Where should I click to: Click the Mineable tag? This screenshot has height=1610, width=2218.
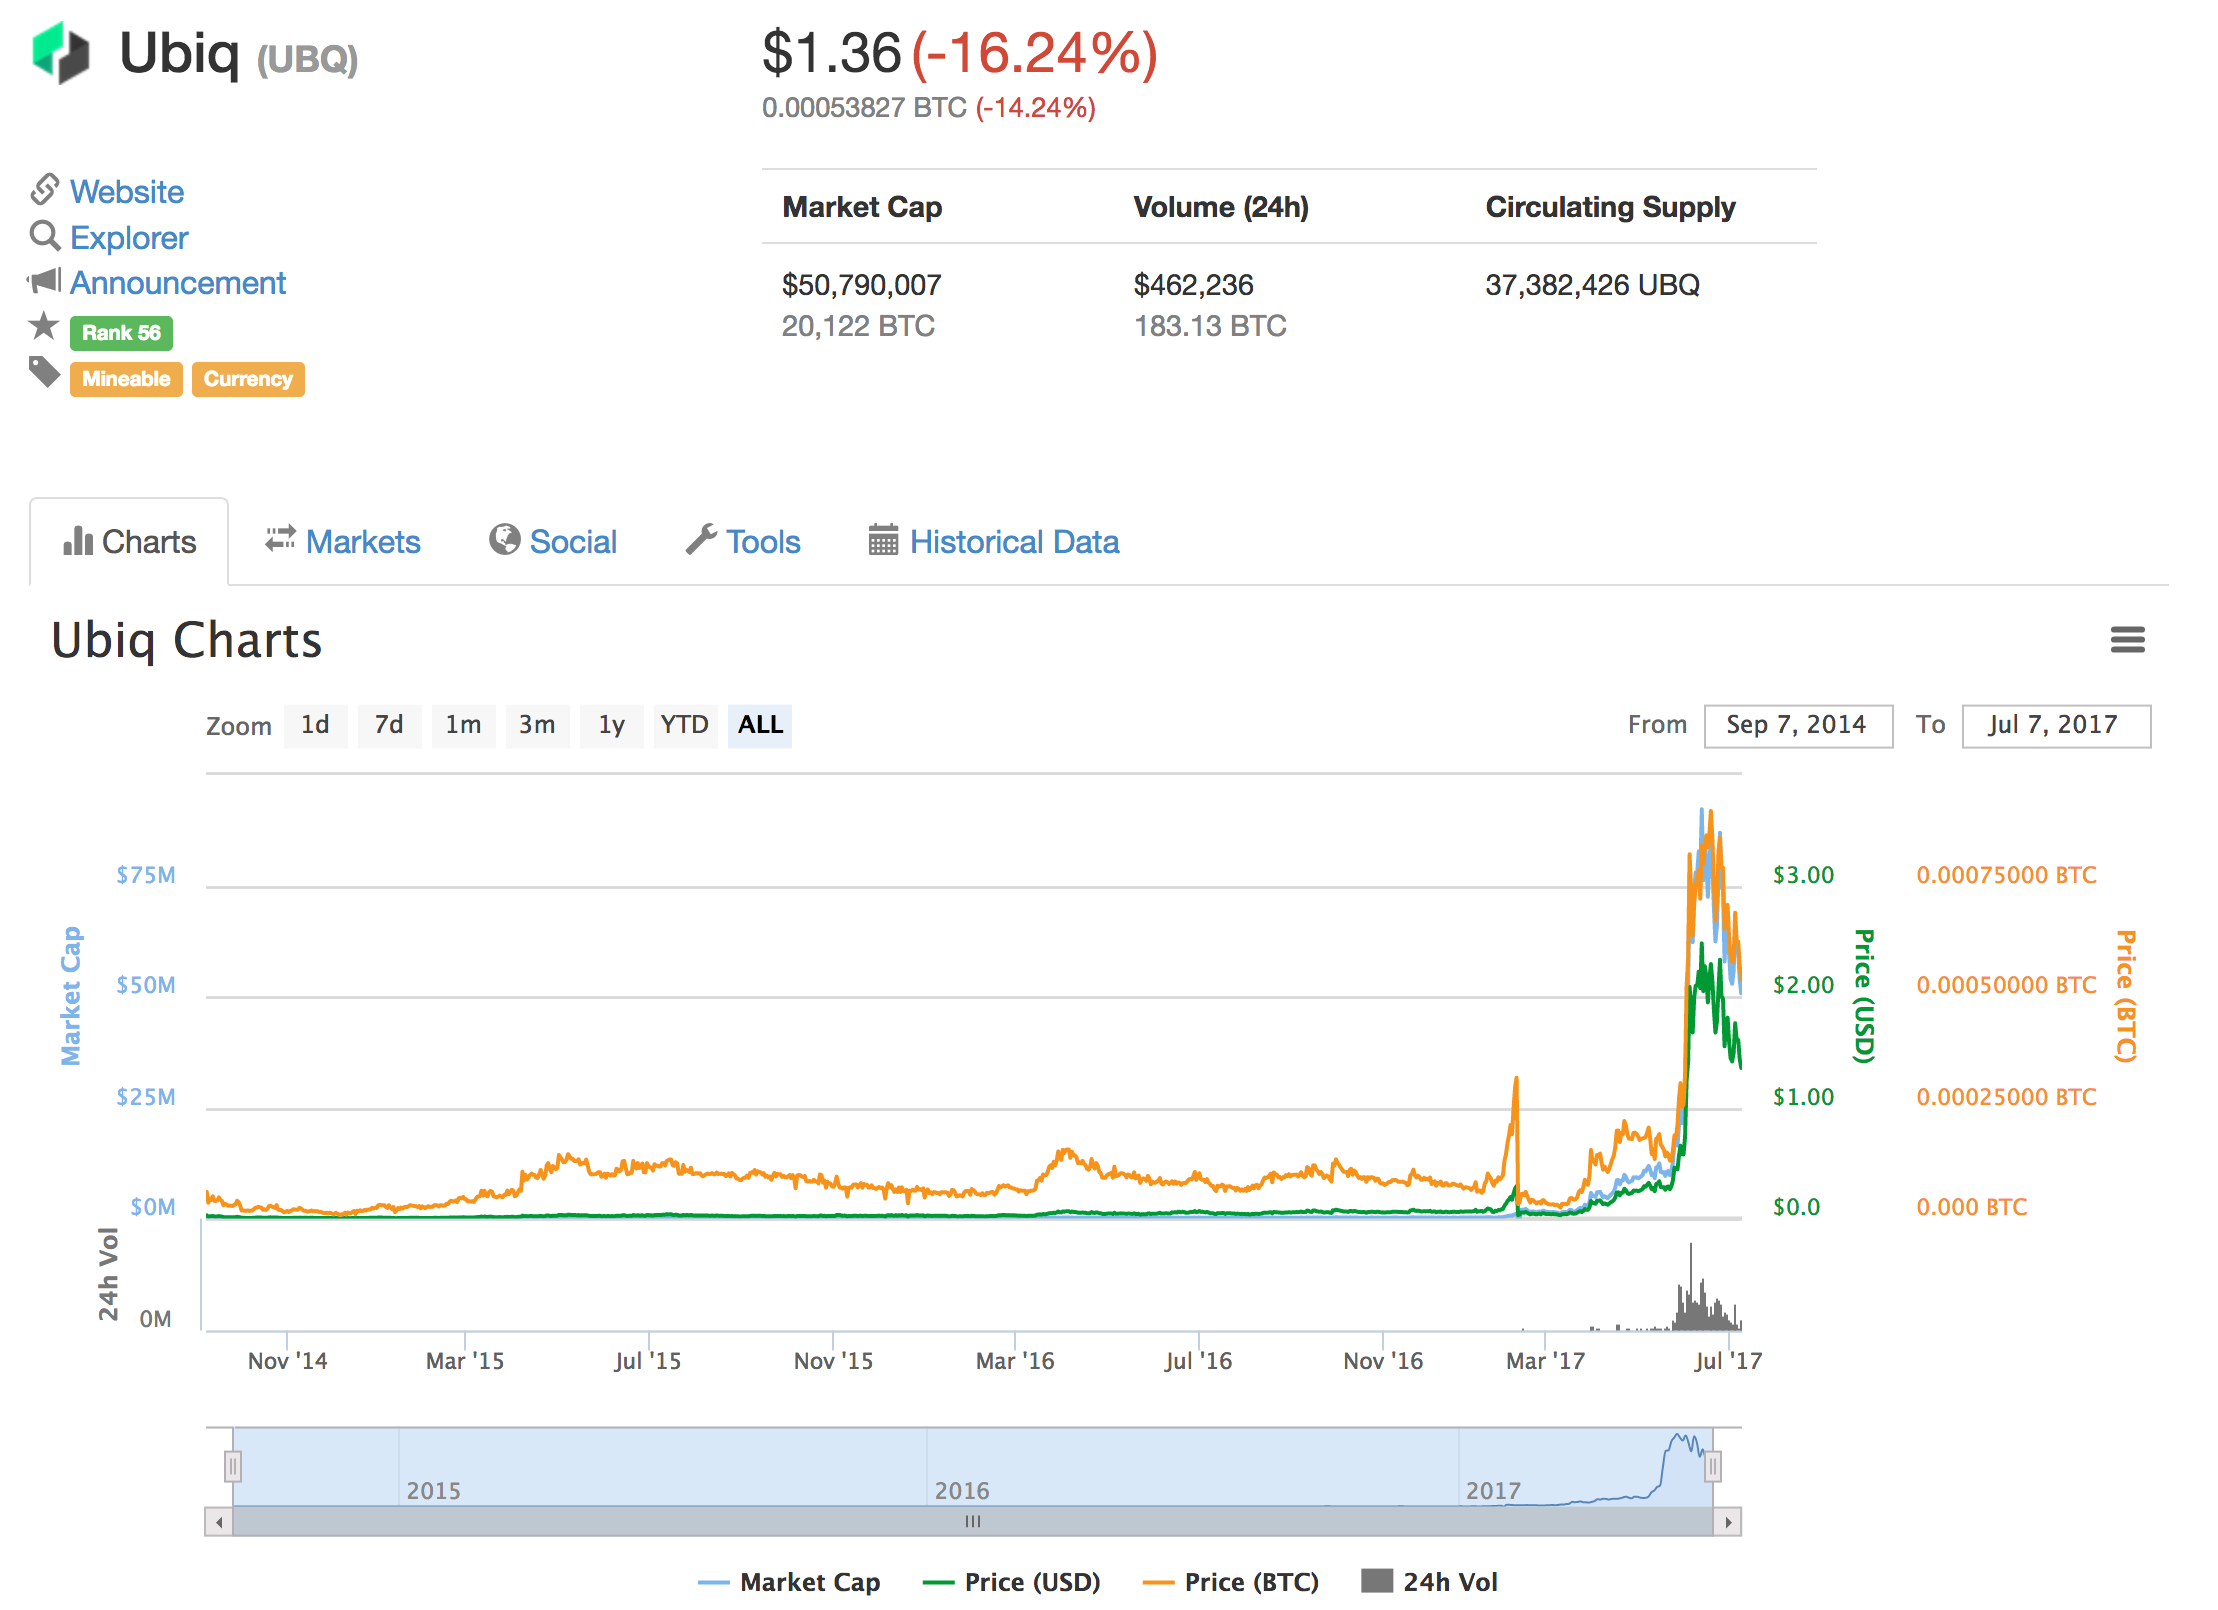pyautogui.click(x=126, y=379)
